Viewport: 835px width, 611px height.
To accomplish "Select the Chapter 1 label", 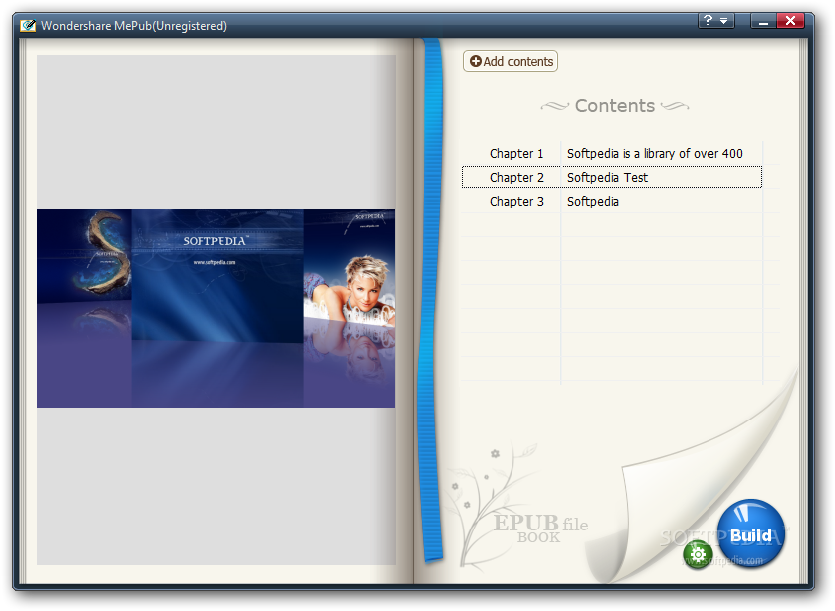I will [516, 153].
